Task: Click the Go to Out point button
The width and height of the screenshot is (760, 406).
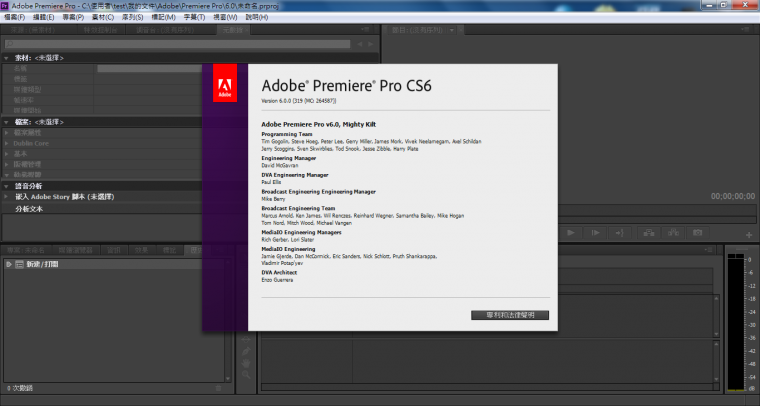Action: click(619, 233)
